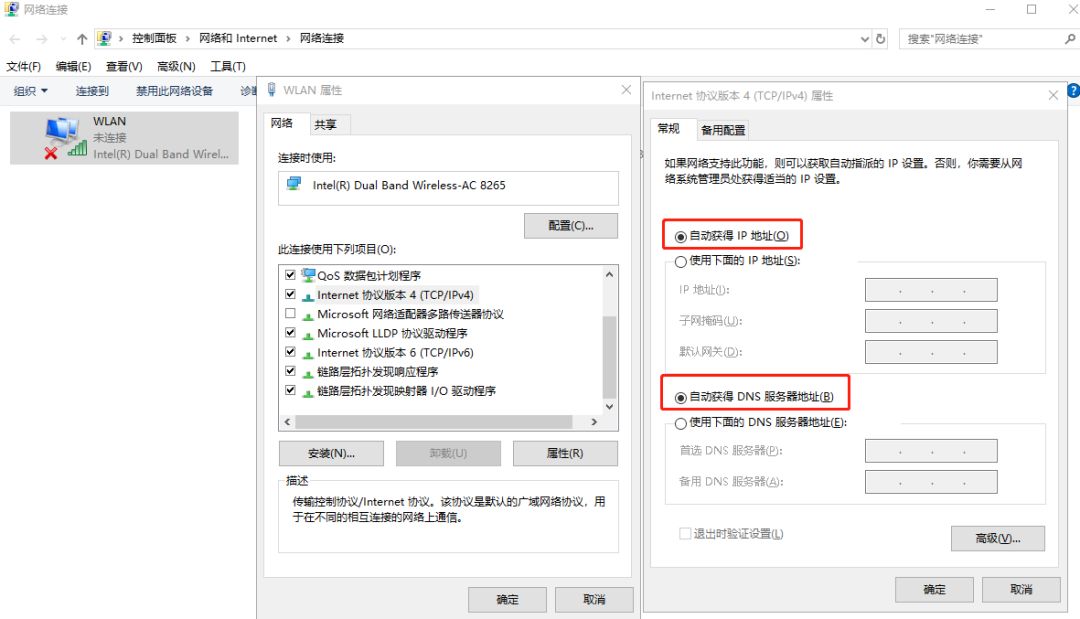Close the WLAN 属性 dialog
Image resolution: width=1080 pixels, height=619 pixels.
click(x=625, y=90)
